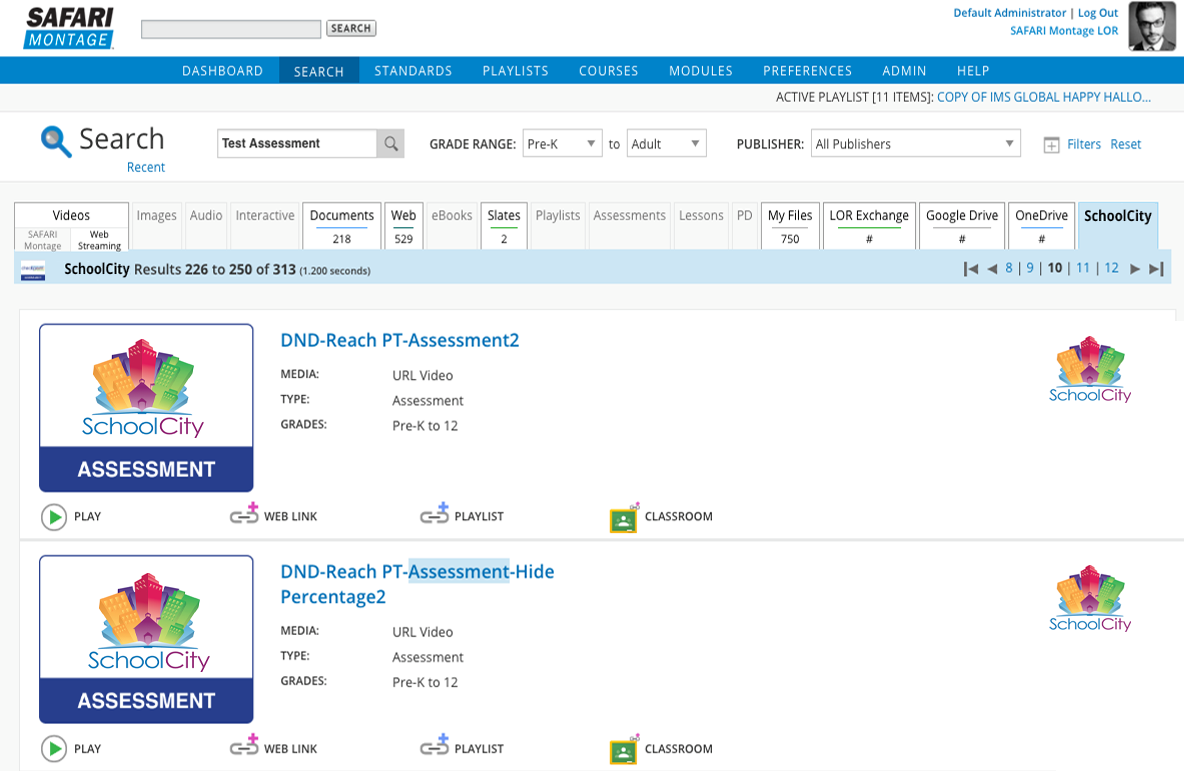
Task: Click the user profile photo
Action: [x=1152, y=26]
